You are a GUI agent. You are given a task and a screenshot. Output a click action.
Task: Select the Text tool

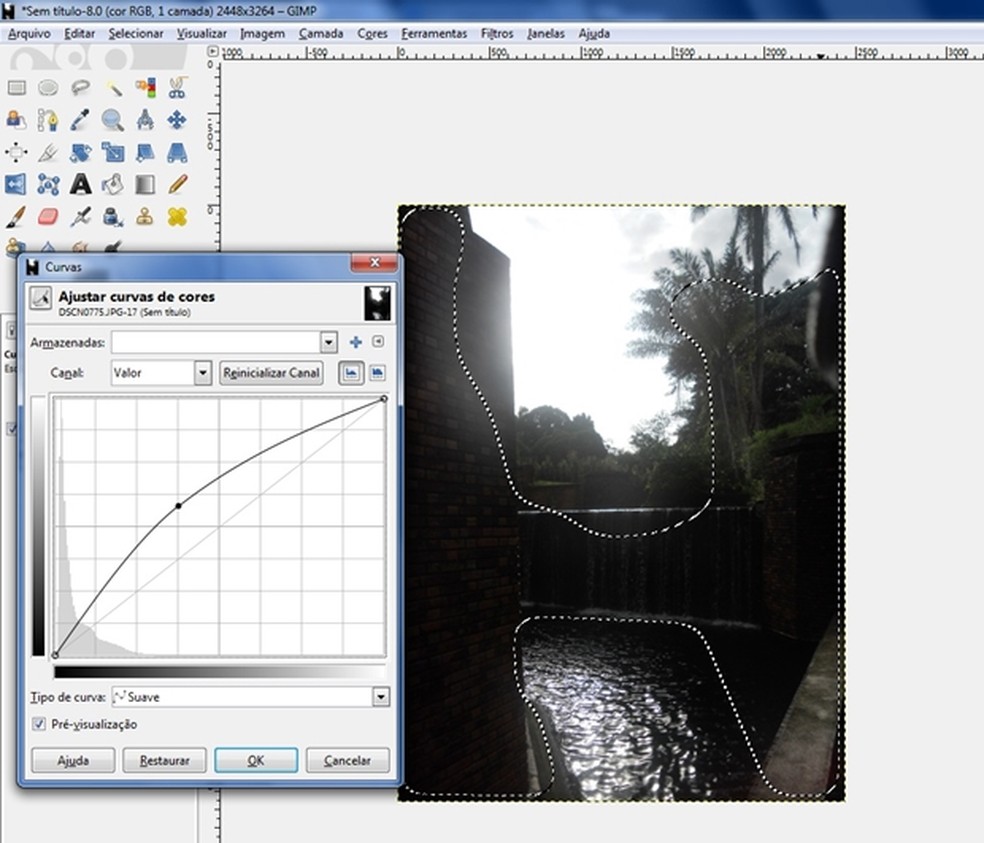point(81,184)
